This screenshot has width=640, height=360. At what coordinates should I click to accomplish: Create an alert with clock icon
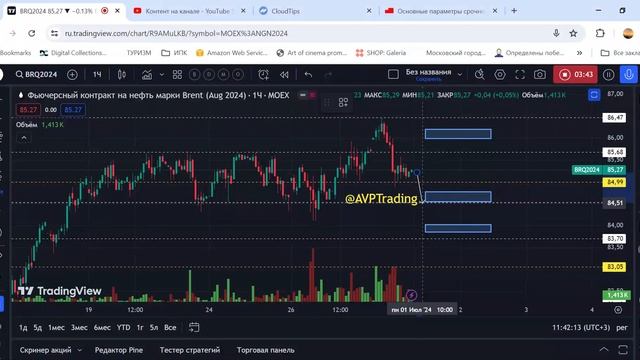(263, 74)
